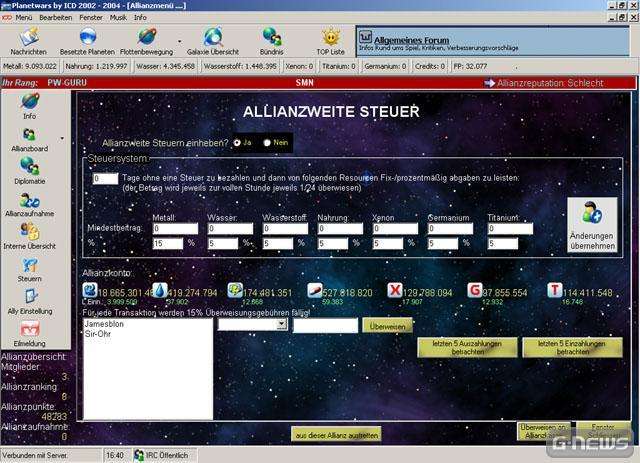Viewport: 640px width, 463px height.
Task: Open Eilmeldung sidebar icon
Action: click(29, 329)
